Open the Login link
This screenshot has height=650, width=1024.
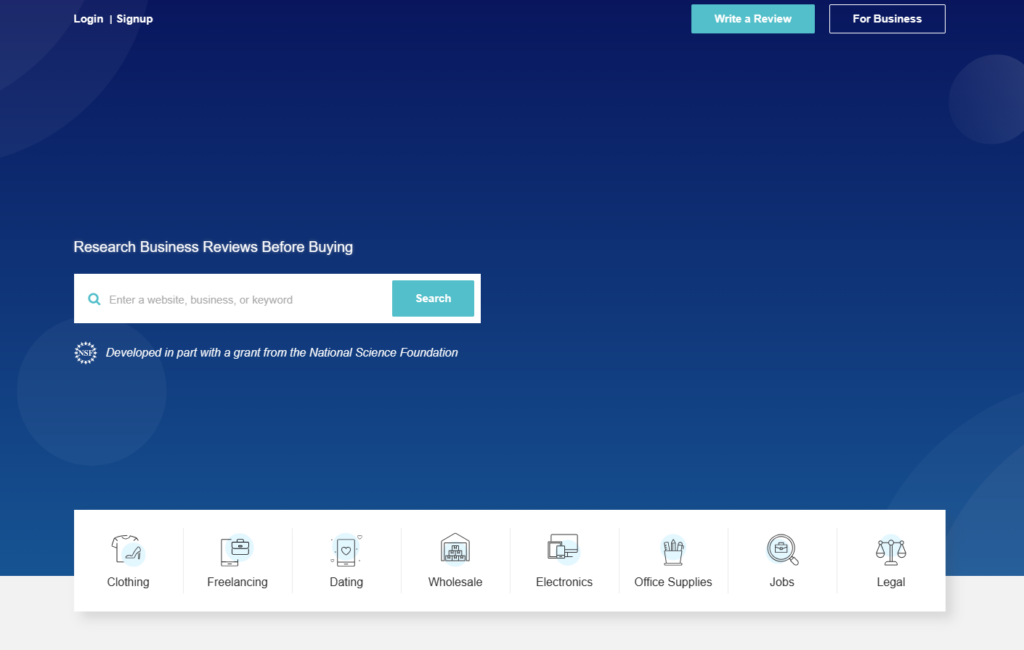tap(87, 18)
